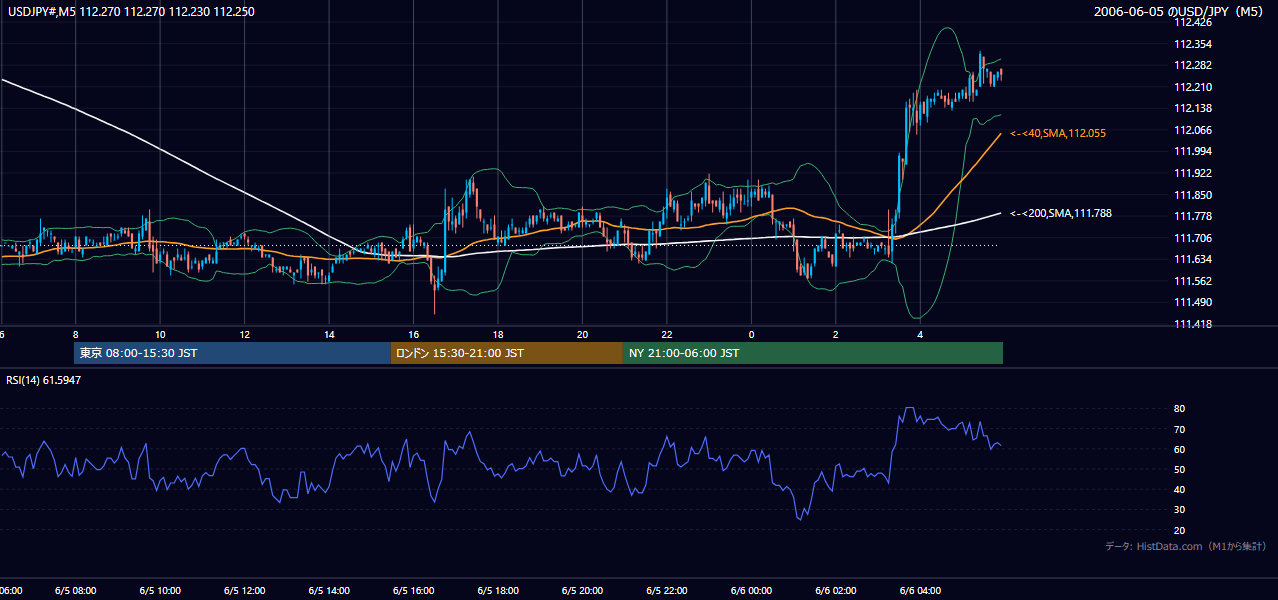This screenshot has width=1278, height=600.
Task: Click price axis value 111.994
Action: [x=1192, y=151]
